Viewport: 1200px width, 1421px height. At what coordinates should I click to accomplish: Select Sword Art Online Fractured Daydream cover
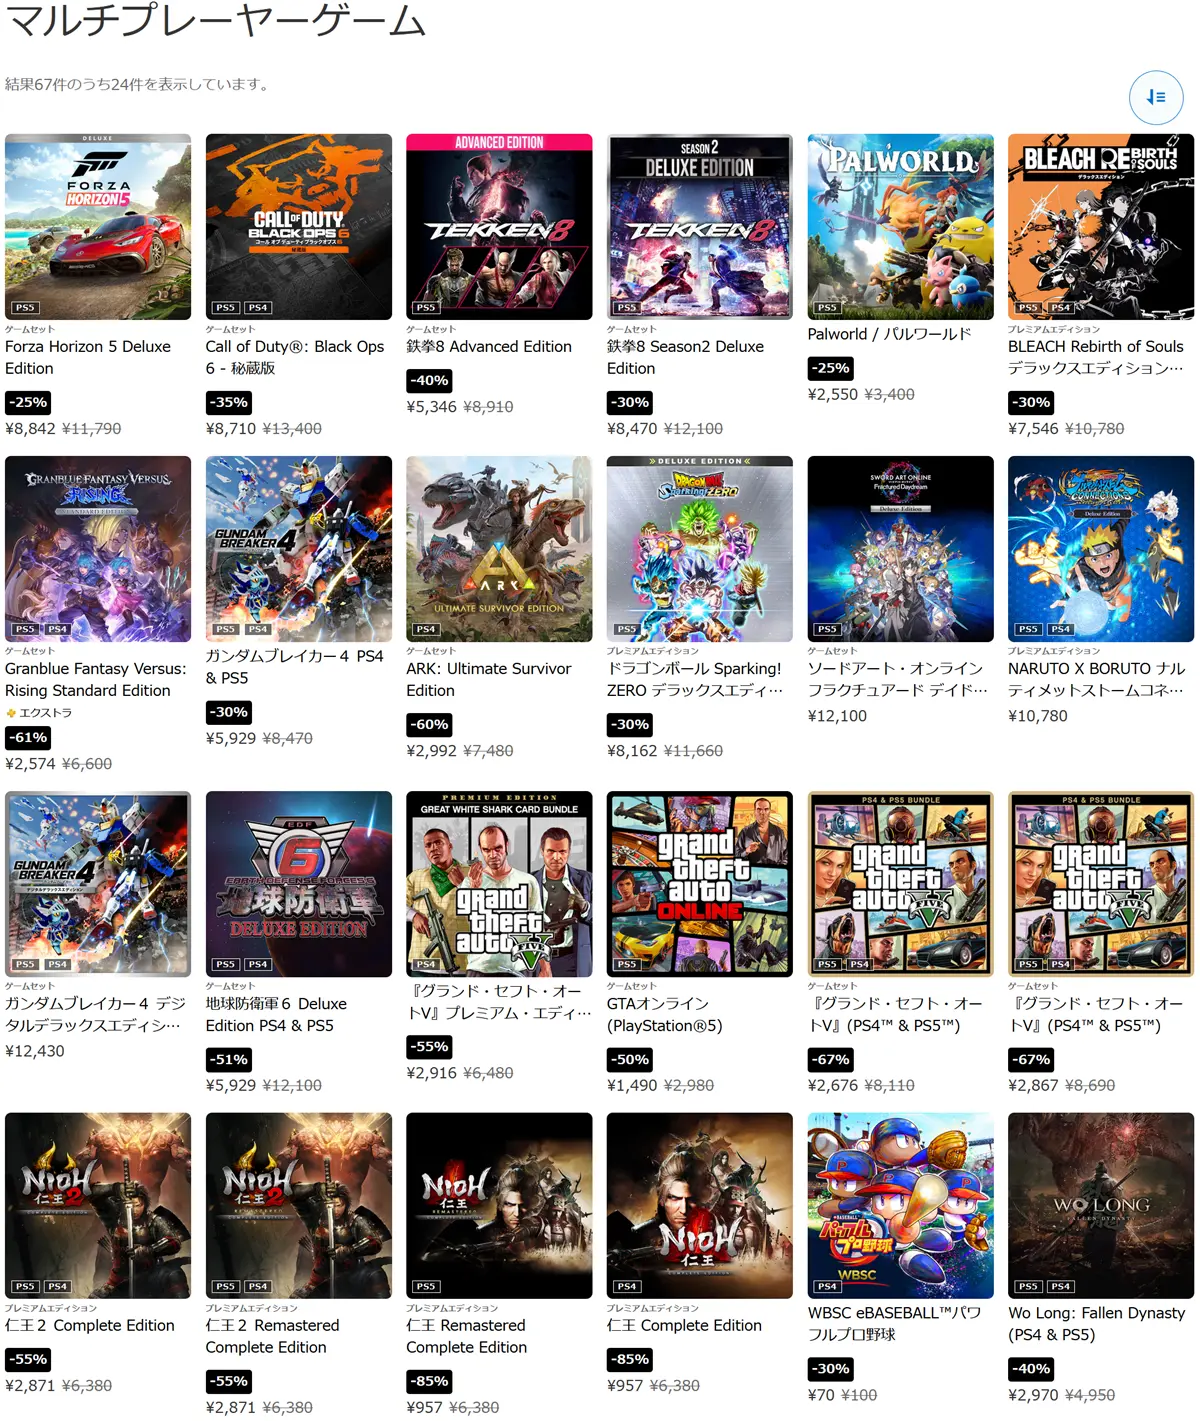(x=901, y=549)
